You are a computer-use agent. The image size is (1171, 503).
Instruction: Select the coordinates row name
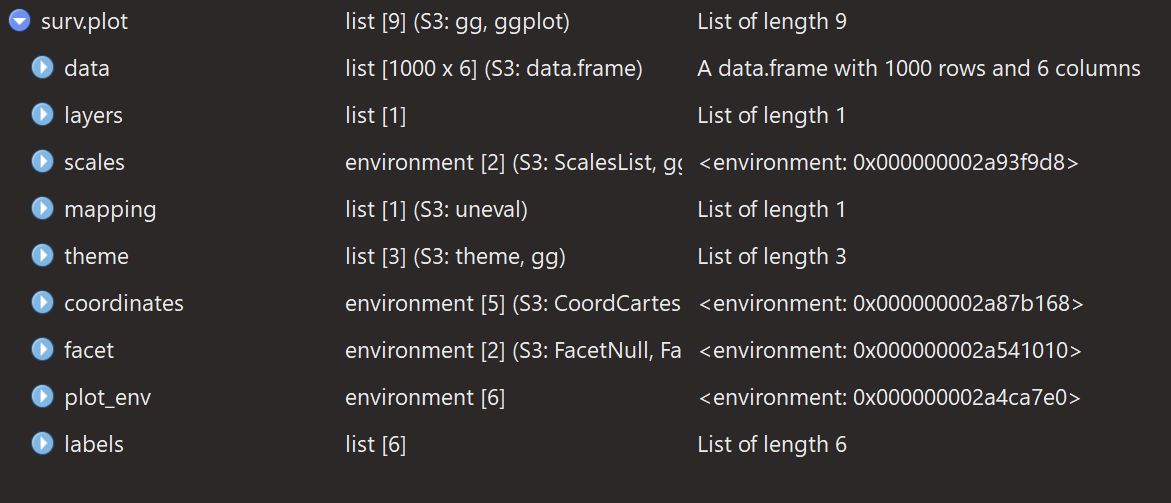point(124,303)
